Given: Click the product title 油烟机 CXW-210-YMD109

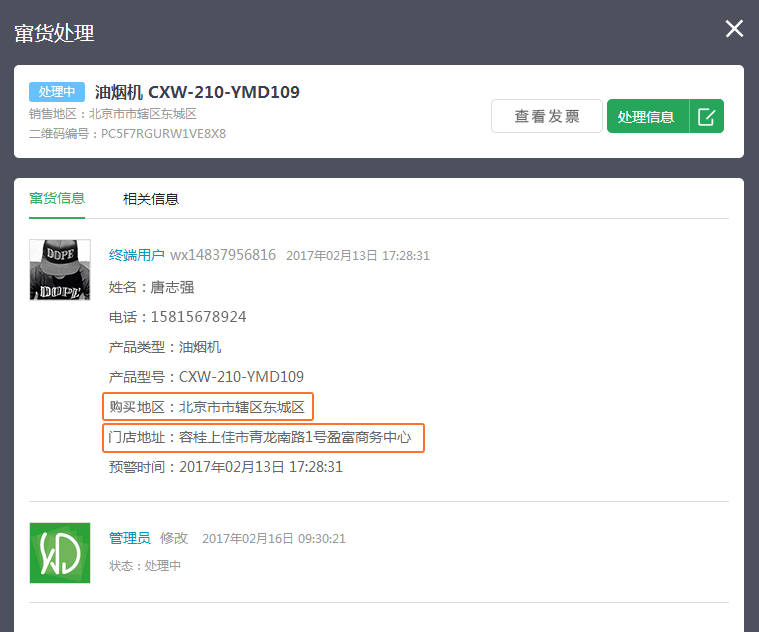Looking at the screenshot, I should point(197,92).
